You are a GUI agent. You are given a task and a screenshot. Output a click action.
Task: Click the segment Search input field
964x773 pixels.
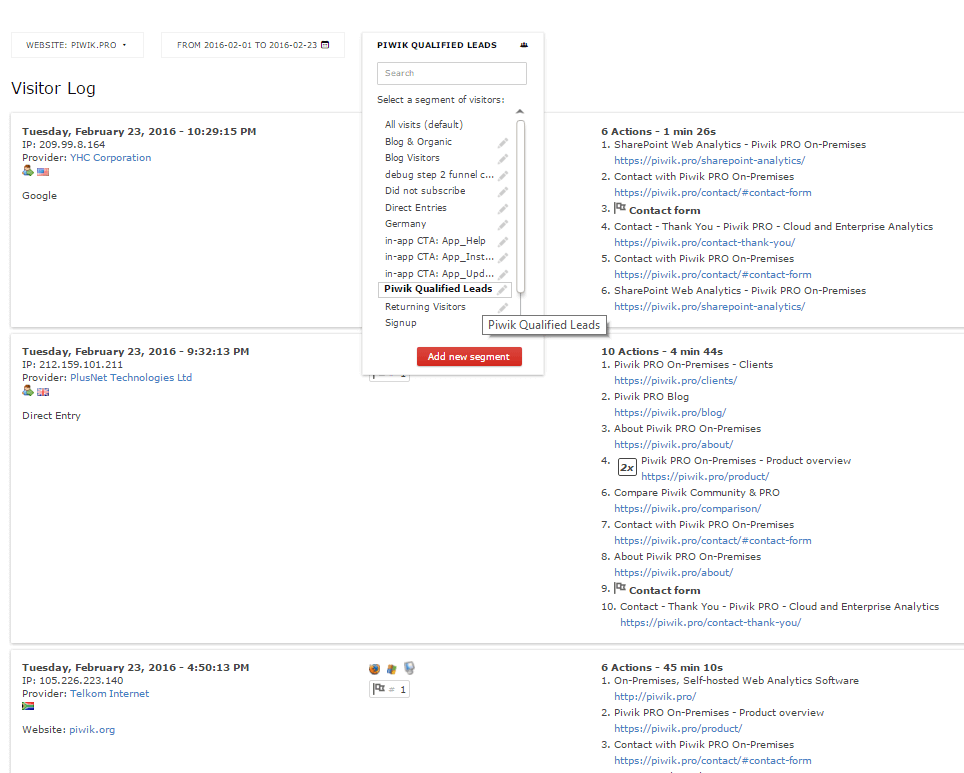pyautogui.click(x=451, y=73)
